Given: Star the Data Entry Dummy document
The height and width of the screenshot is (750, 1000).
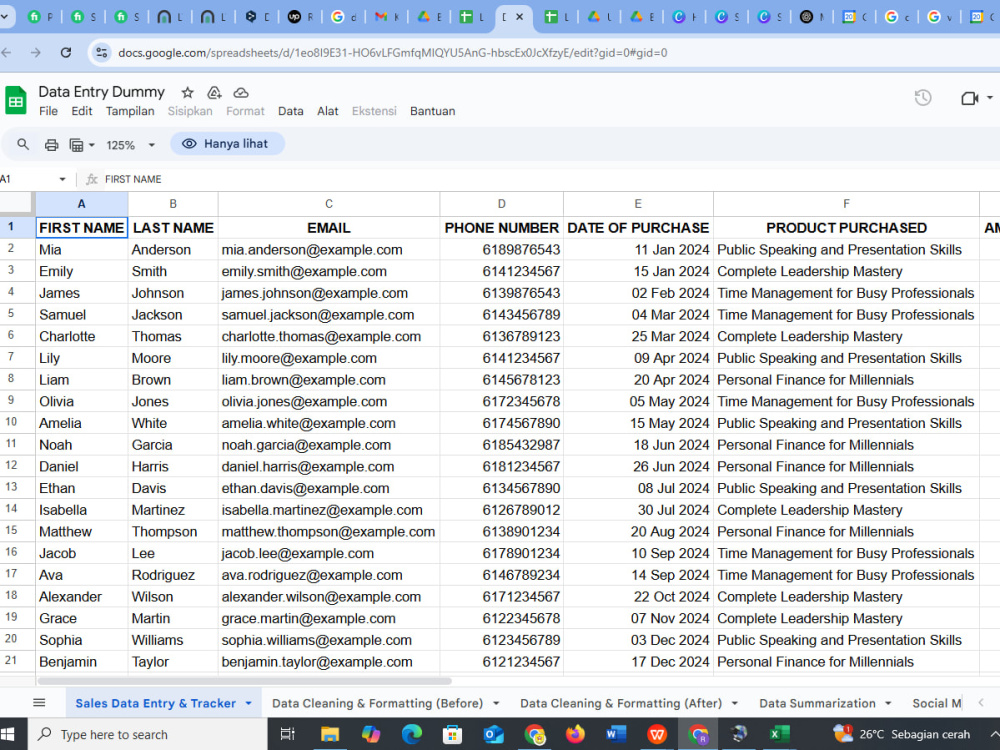Looking at the screenshot, I should (187, 92).
